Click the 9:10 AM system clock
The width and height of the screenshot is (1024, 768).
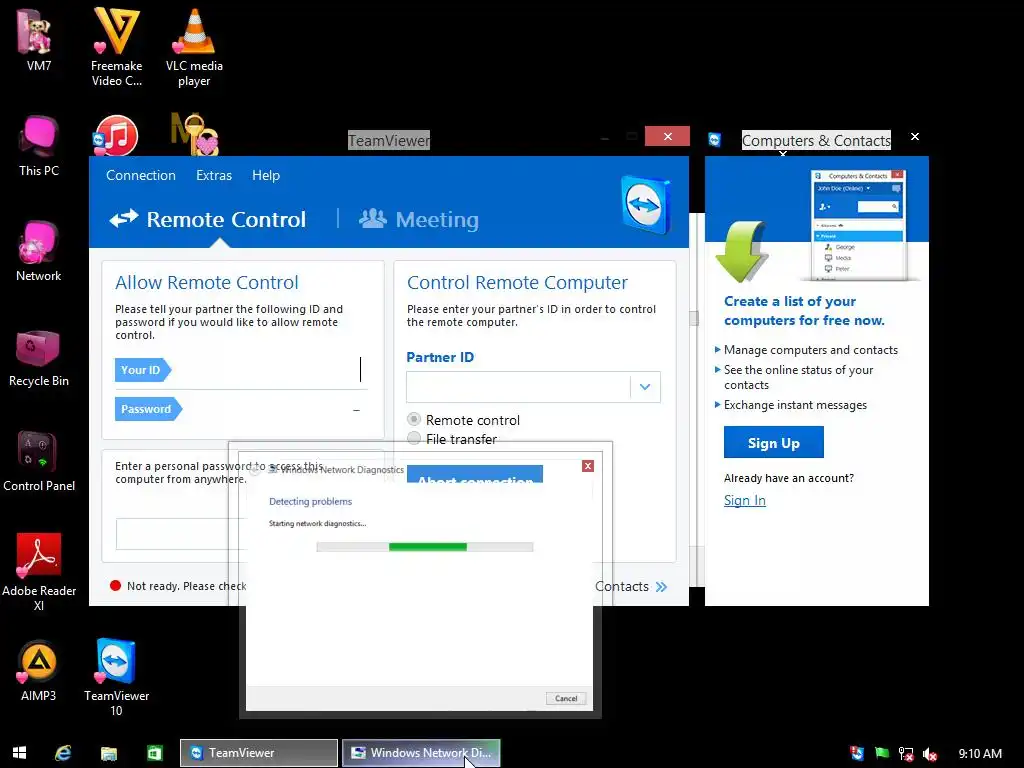coord(980,754)
